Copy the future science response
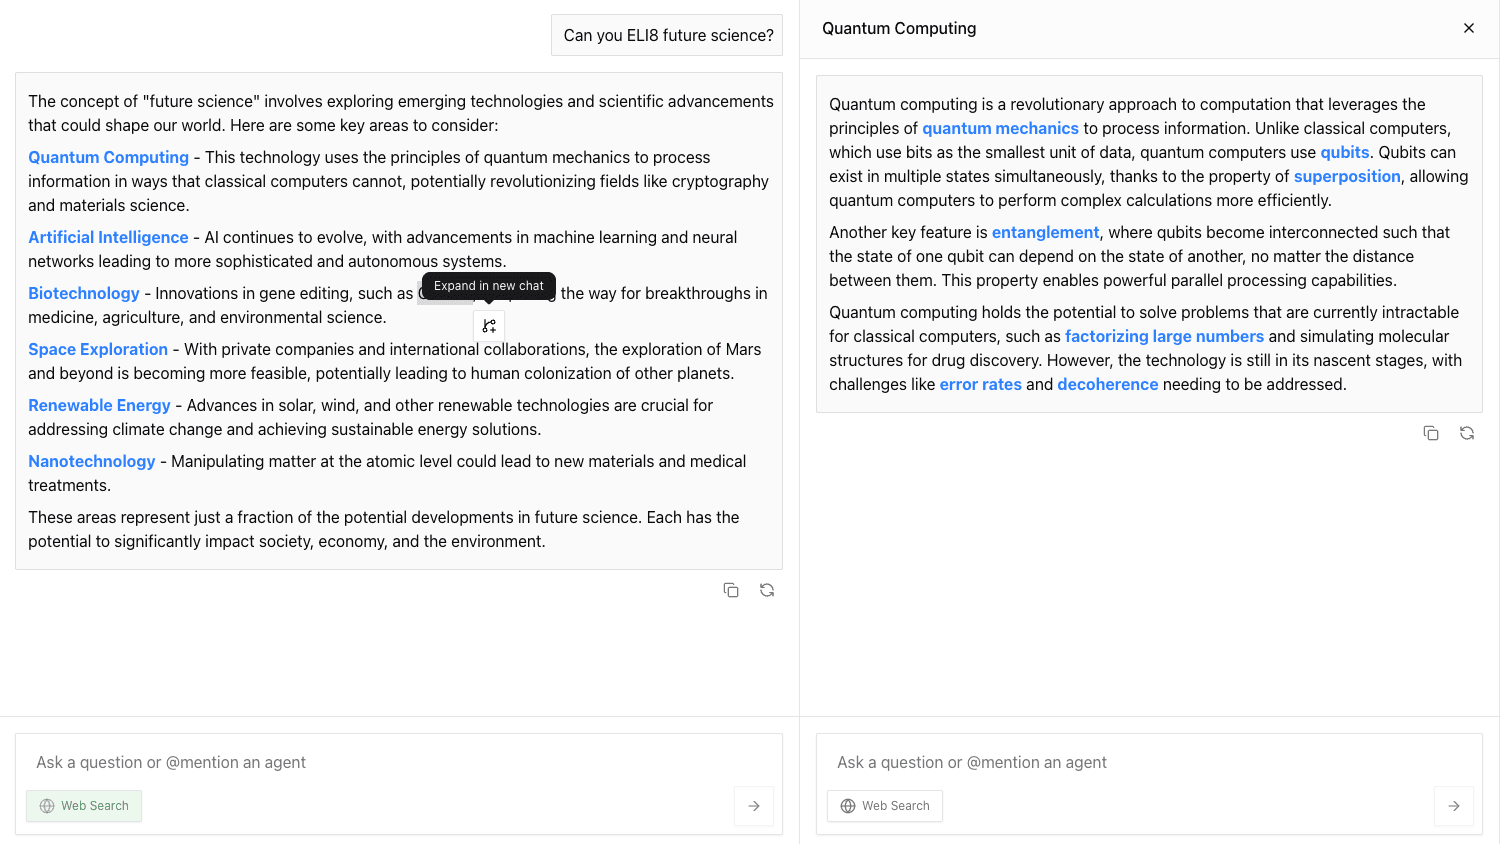Viewport: 1502px width, 844px height. pos(731,590)
